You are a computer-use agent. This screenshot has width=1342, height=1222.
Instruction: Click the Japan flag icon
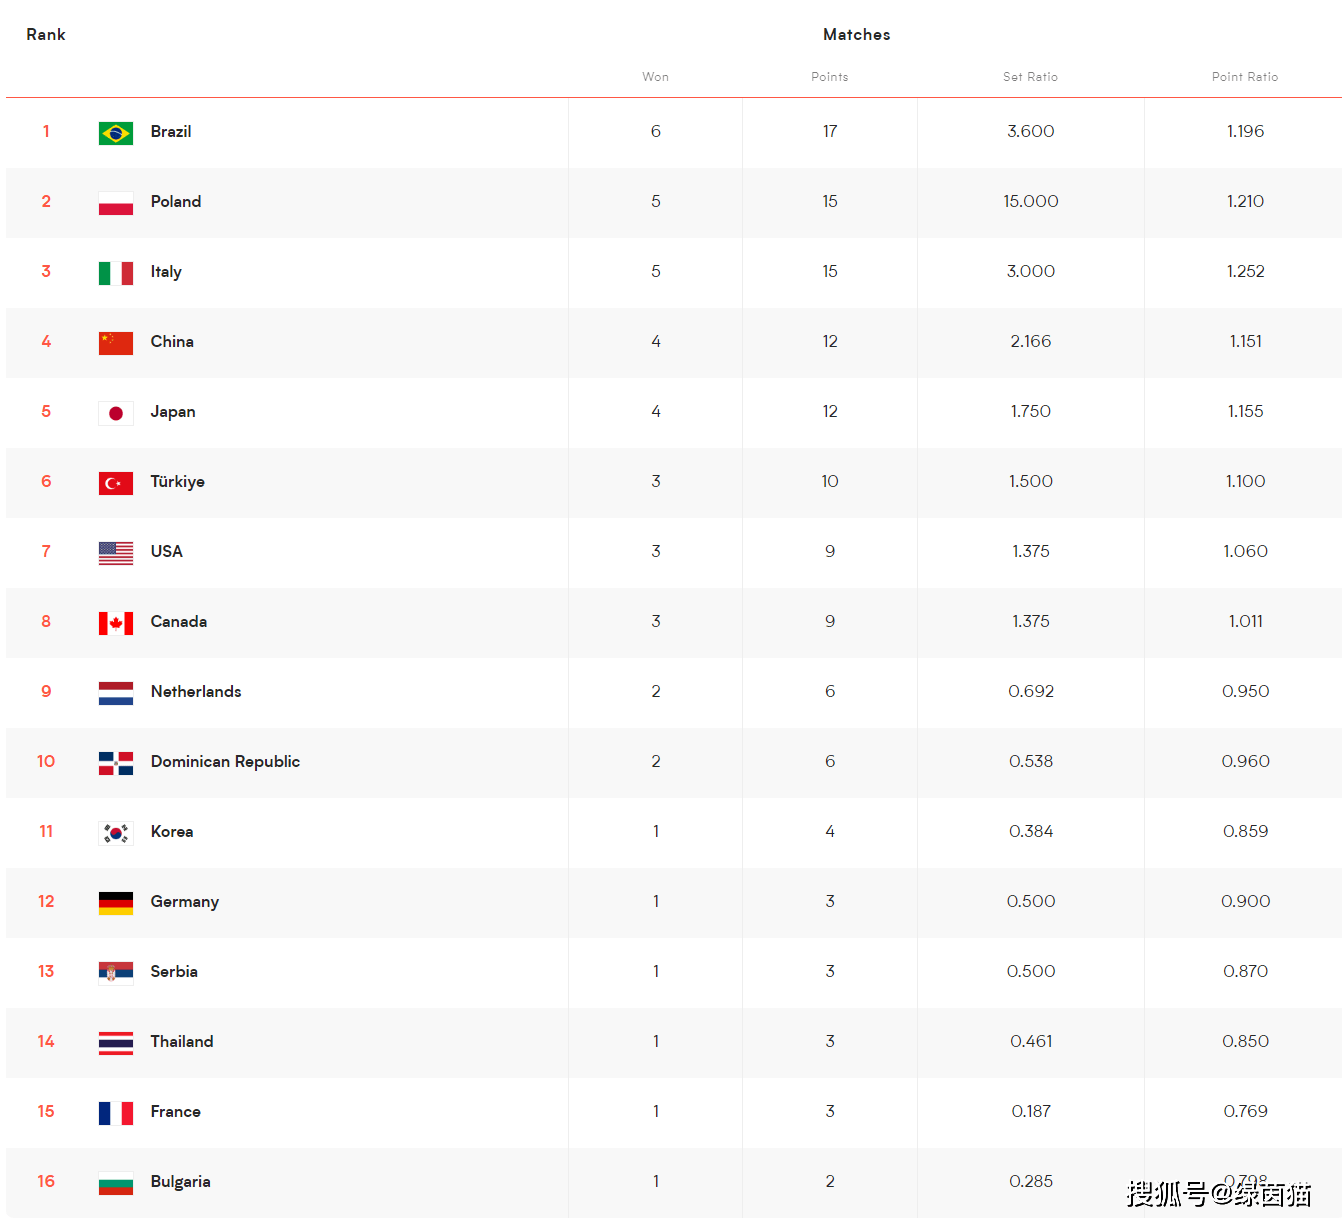pyautogui.click(x=116, y=413)
